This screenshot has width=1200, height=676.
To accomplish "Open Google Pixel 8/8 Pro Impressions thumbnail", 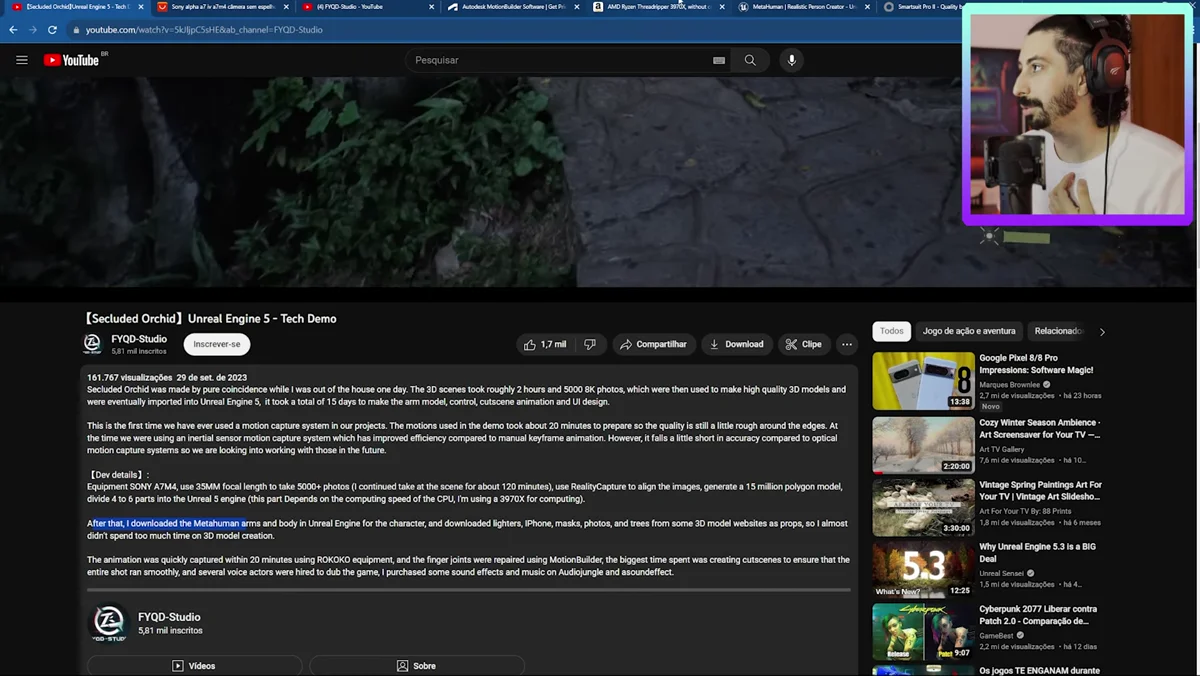I will (923, 380).
